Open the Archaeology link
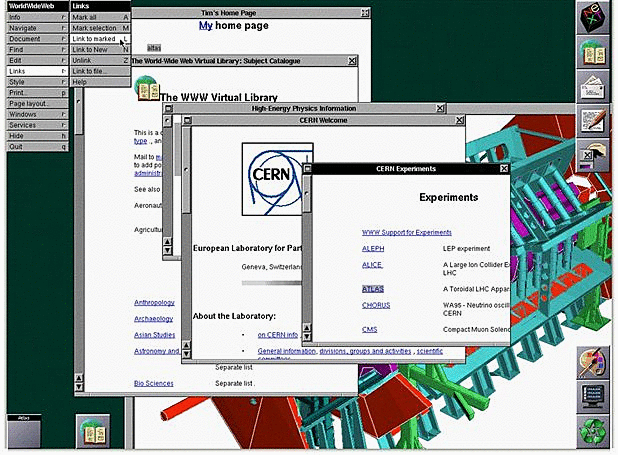The image size is (618, 455). coord(153,319)
